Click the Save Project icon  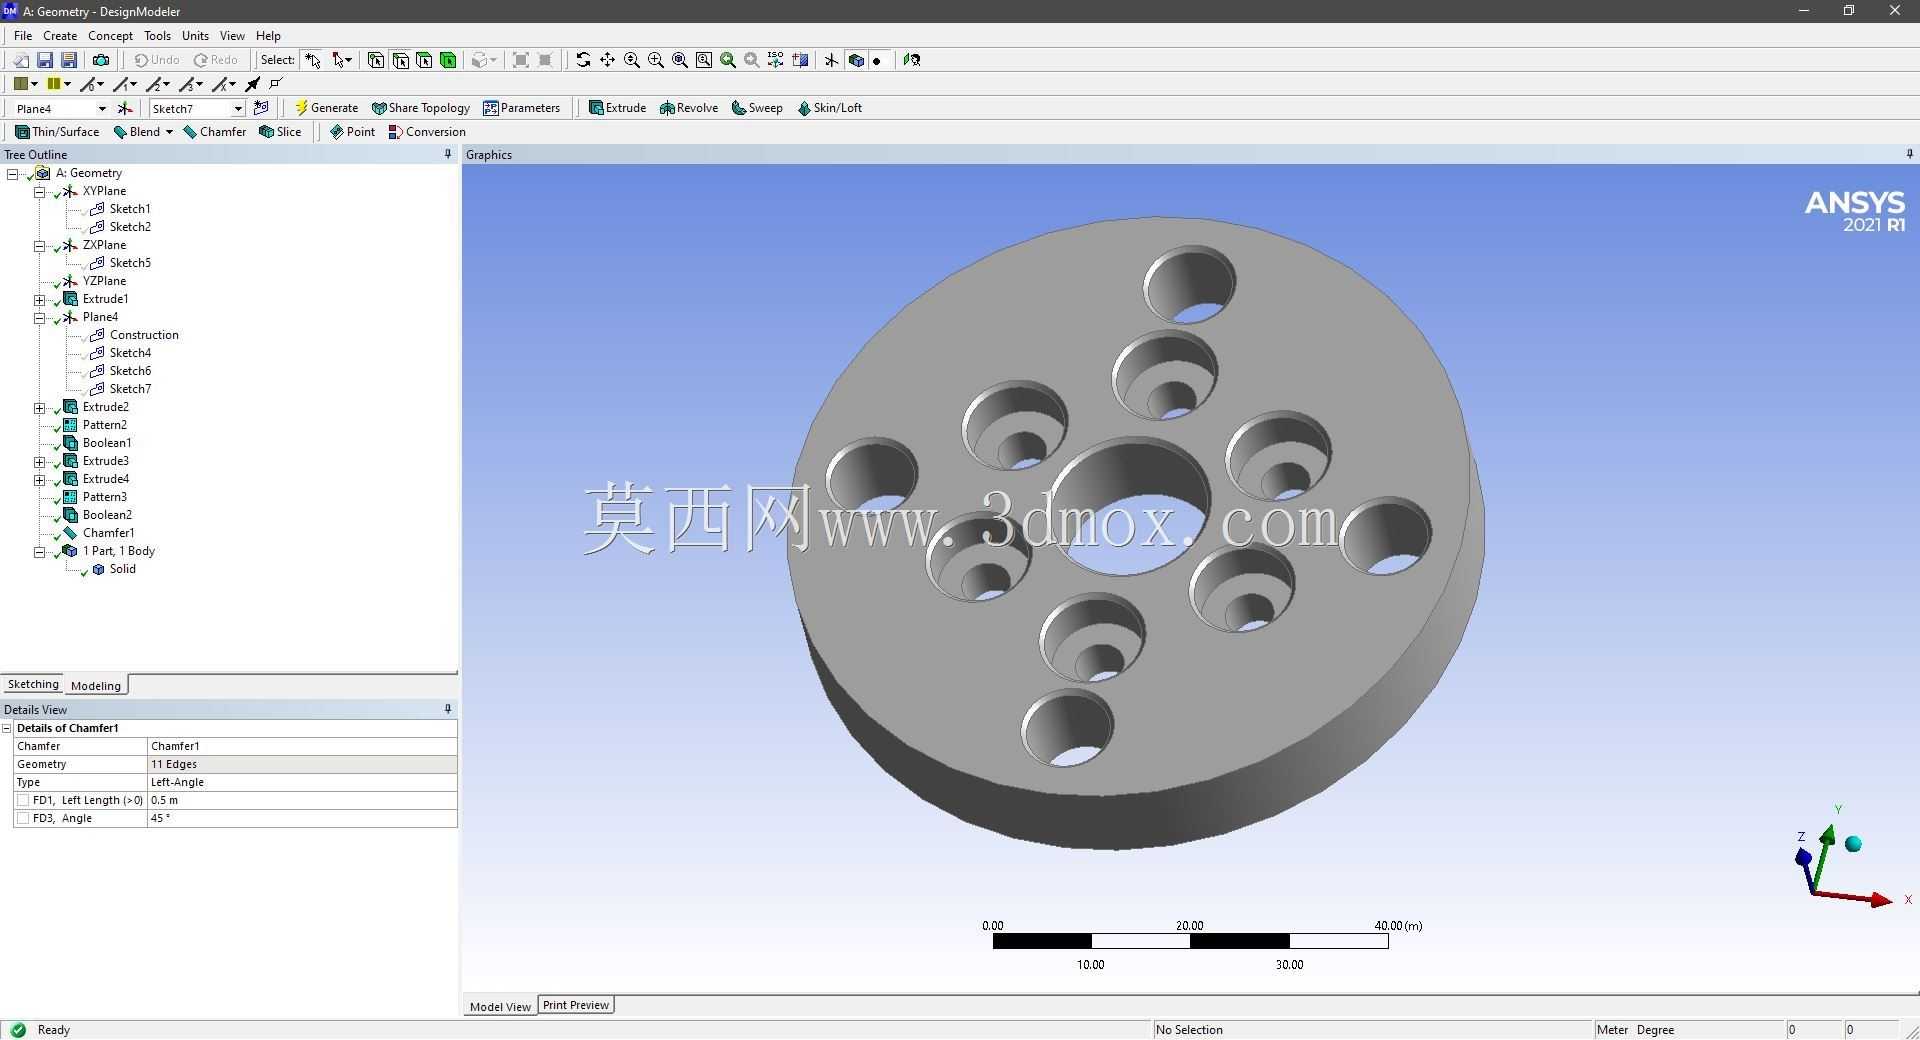(45, 60)
